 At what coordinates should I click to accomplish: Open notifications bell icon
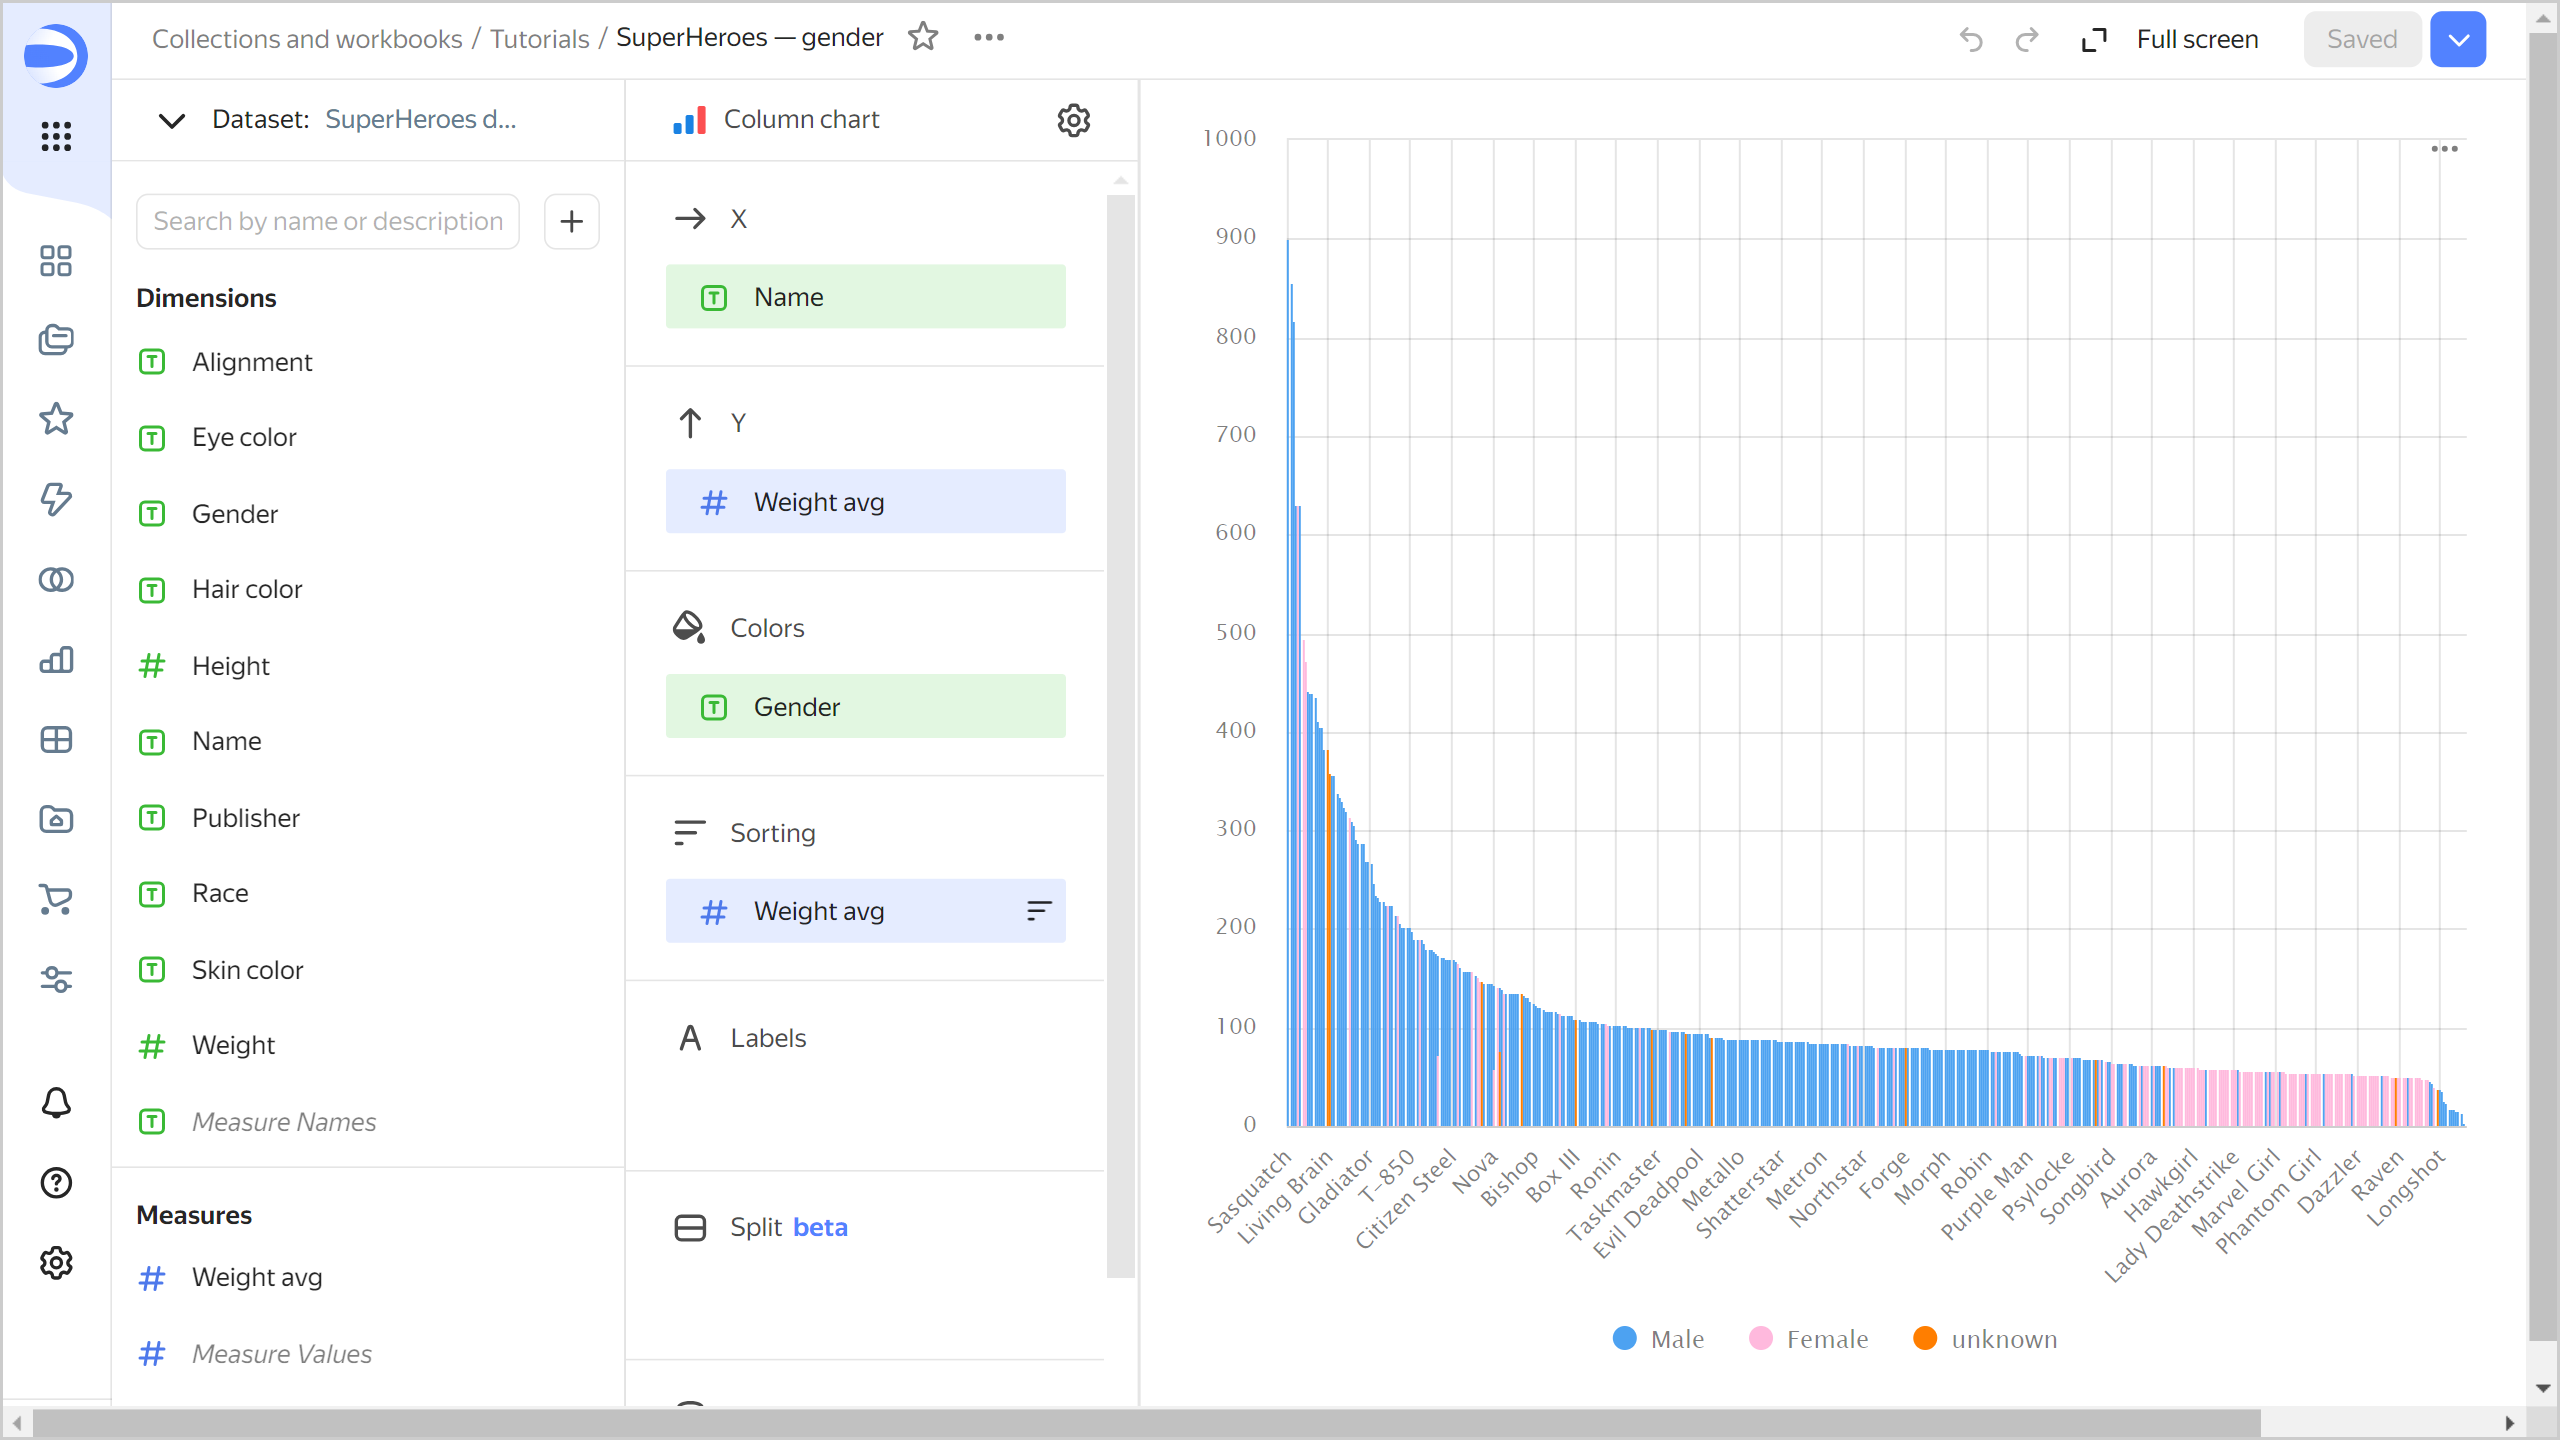pyautogui.click(x=56, y=1103)
